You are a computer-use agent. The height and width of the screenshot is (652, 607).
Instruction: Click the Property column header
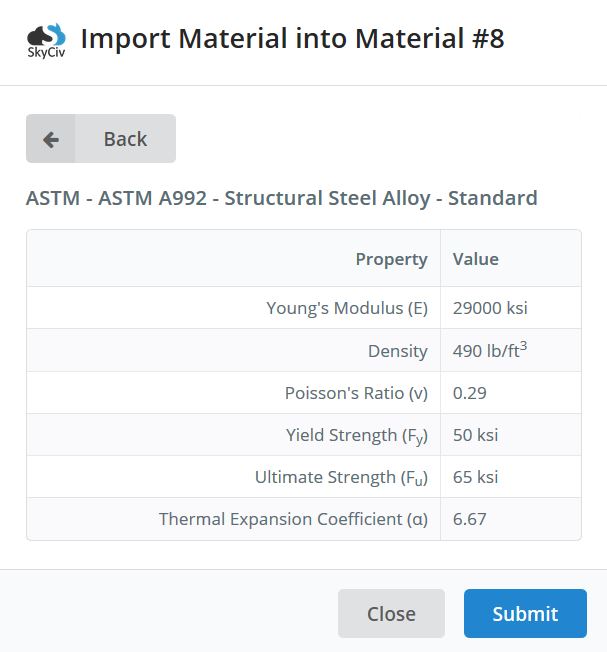coord(392,259)
